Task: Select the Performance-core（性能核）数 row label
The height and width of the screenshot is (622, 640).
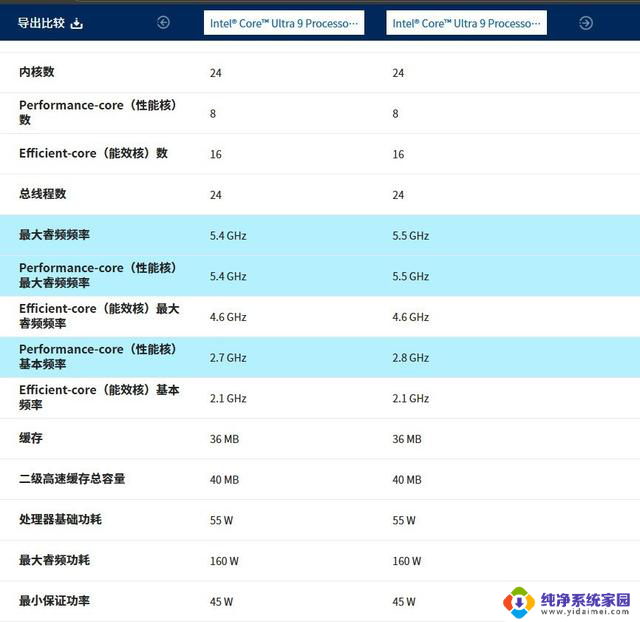Action: click(98, 112)
